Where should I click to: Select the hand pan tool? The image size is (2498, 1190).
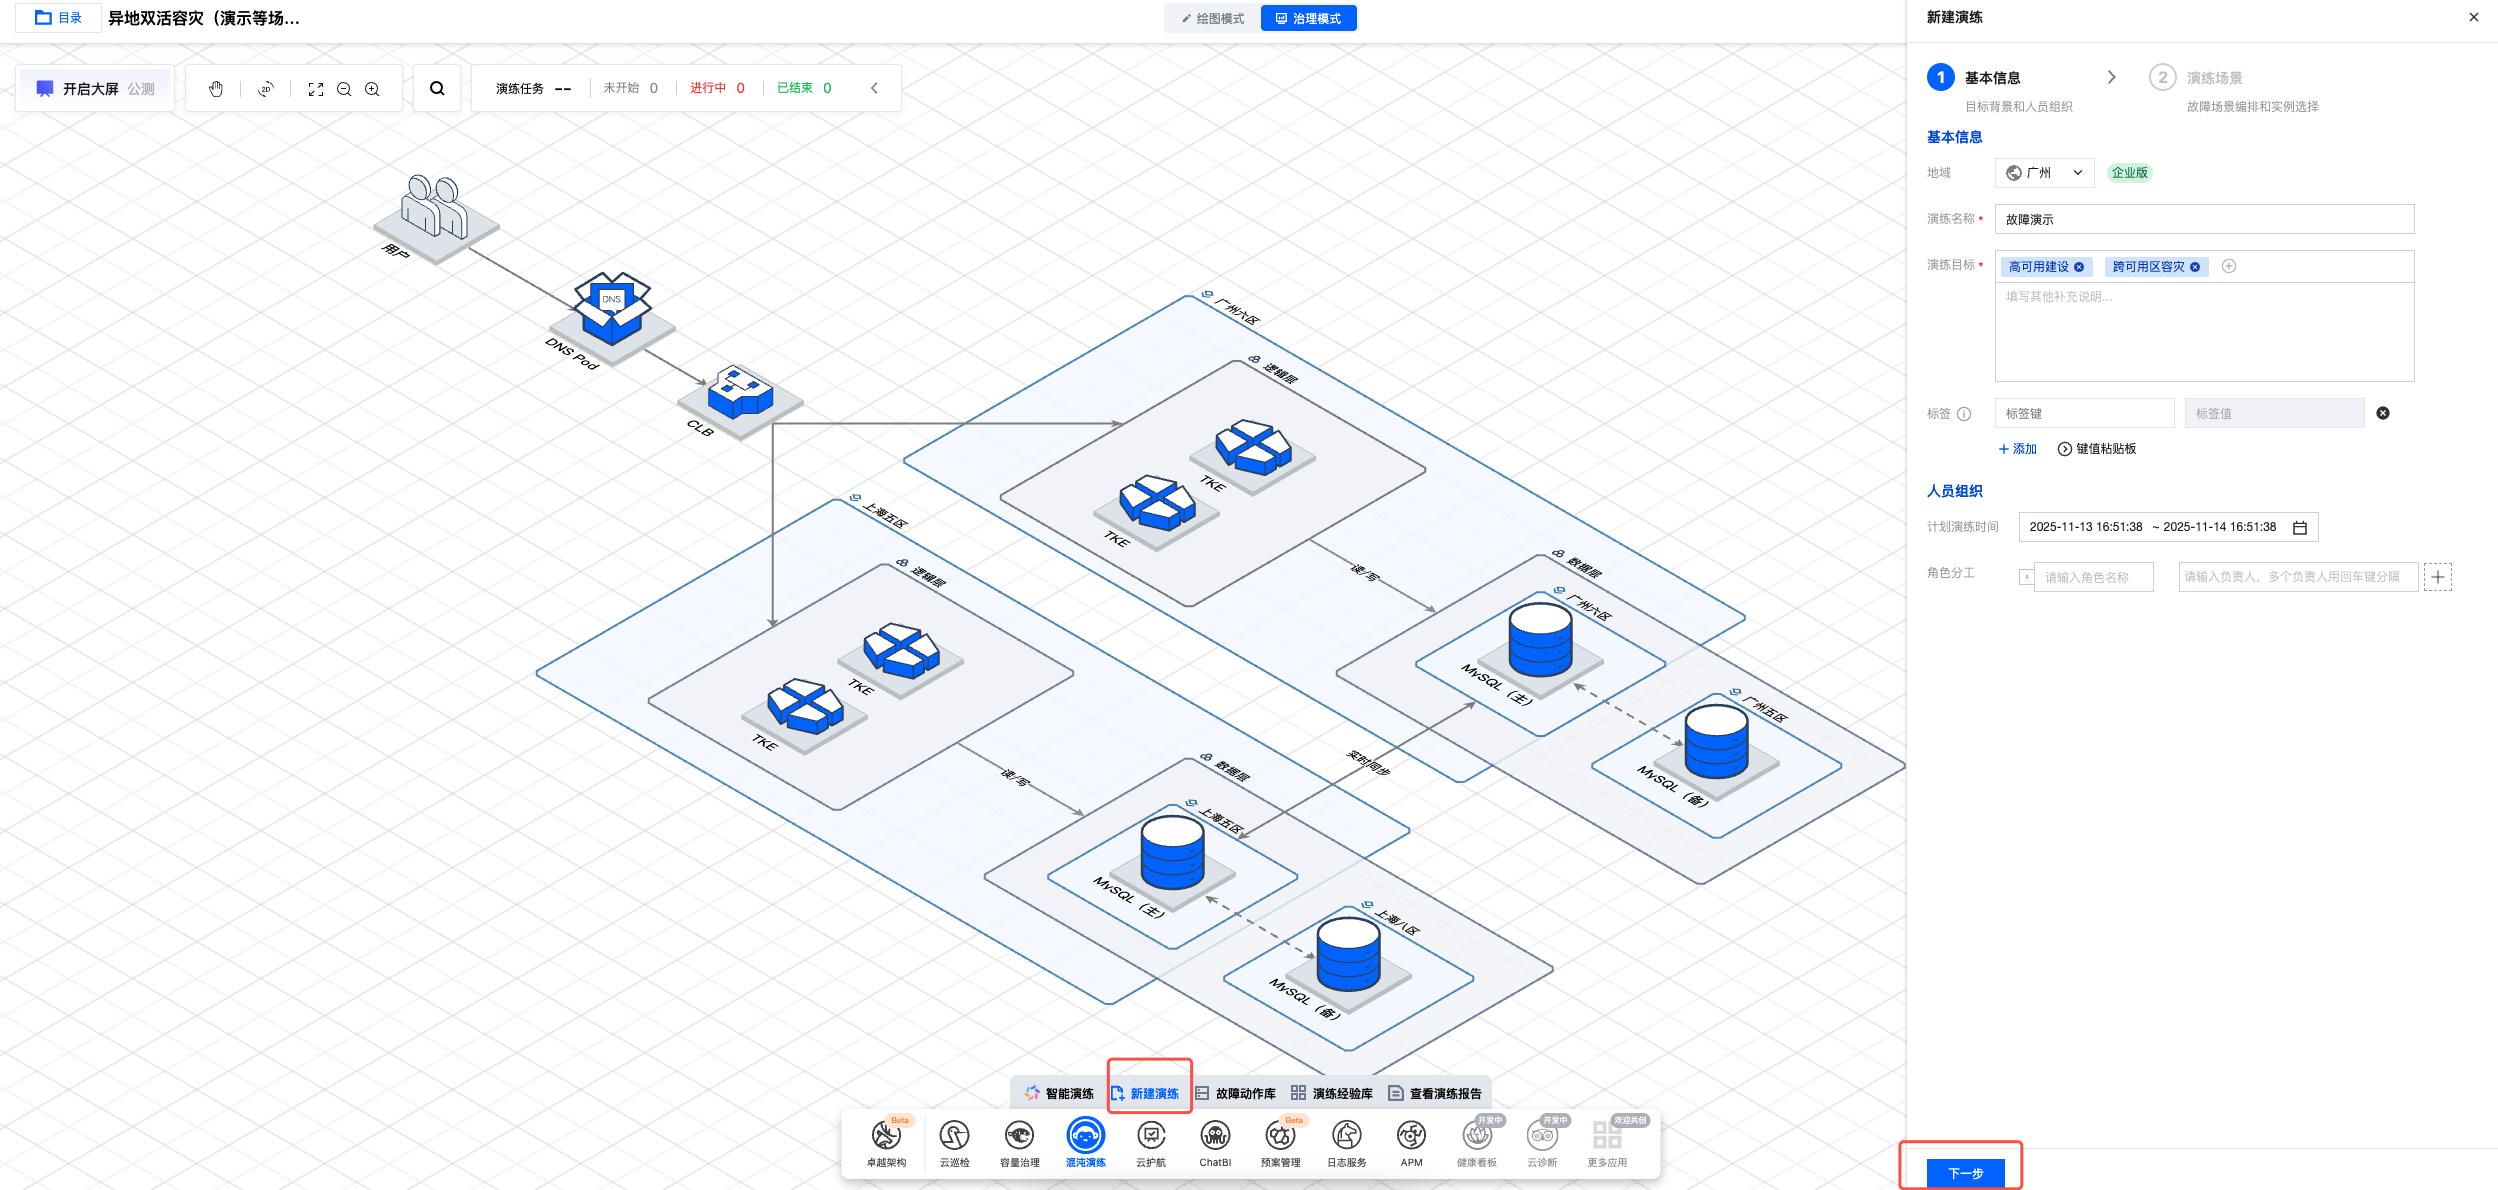pos(216,89)
